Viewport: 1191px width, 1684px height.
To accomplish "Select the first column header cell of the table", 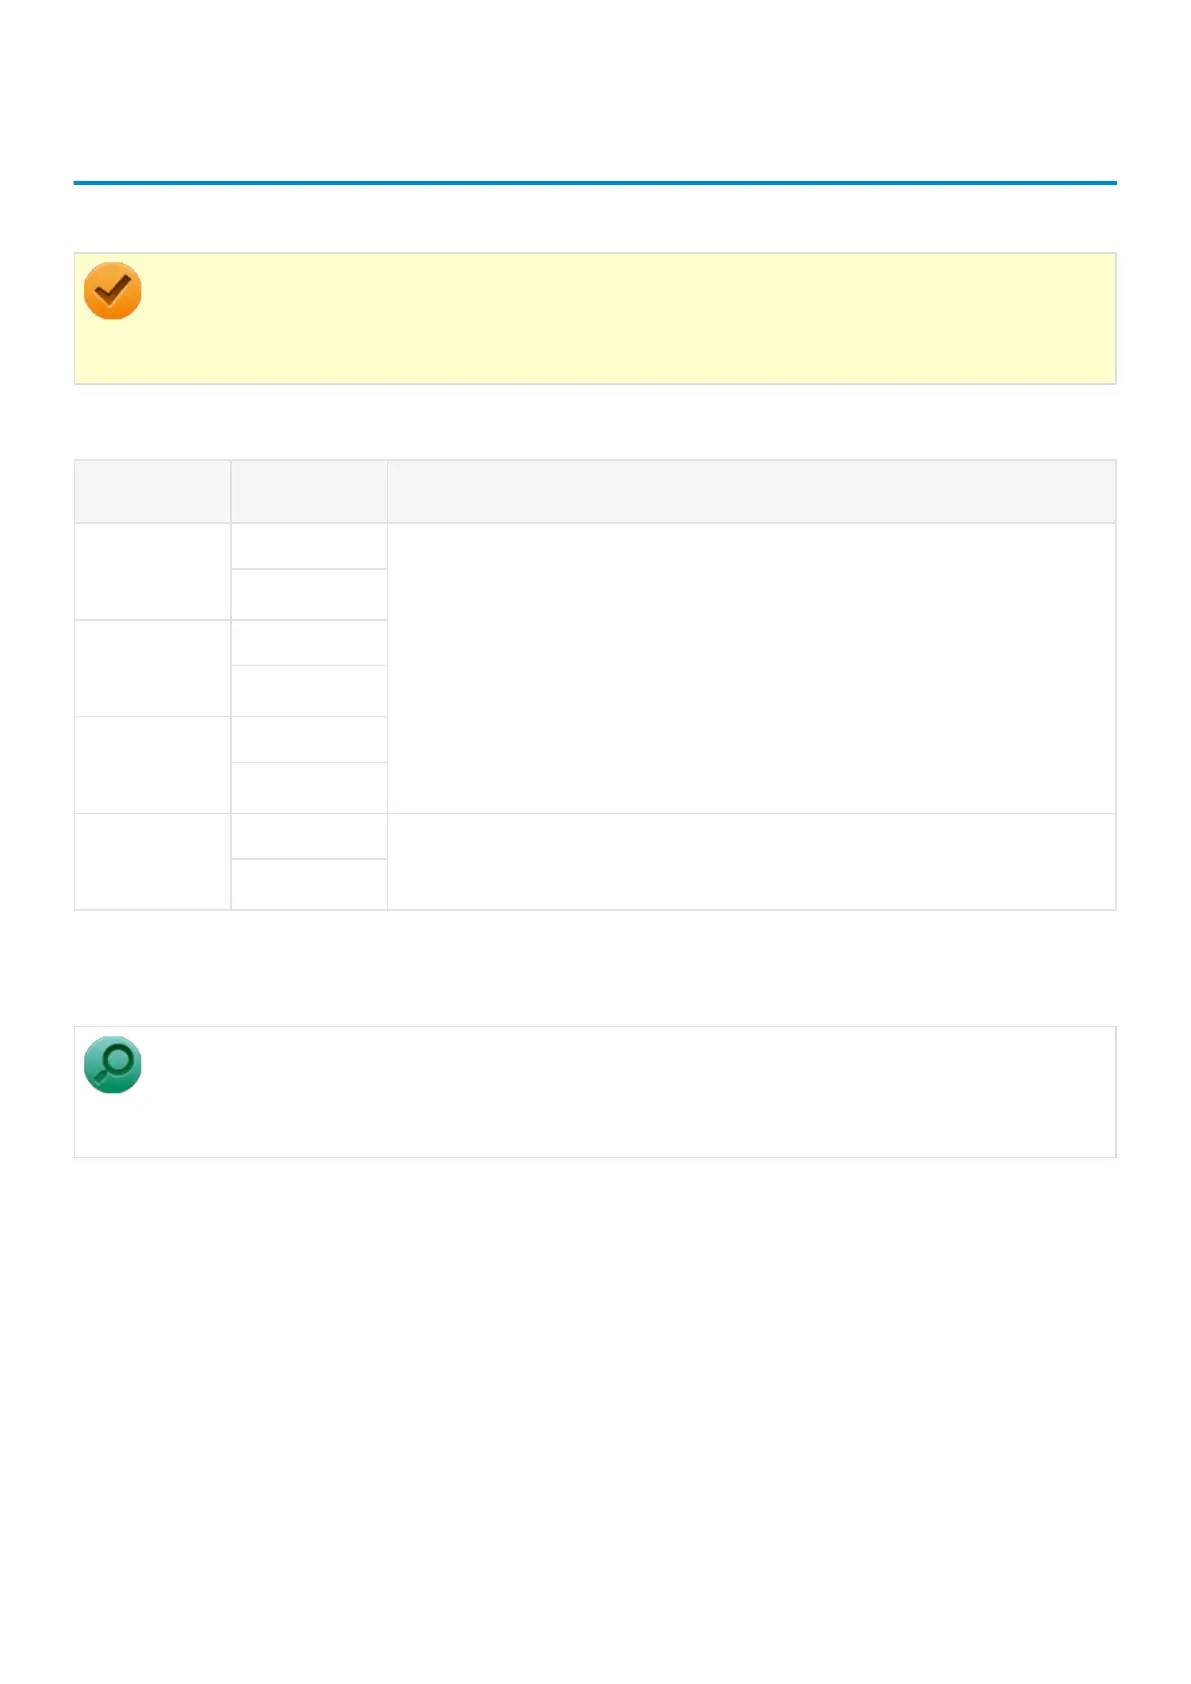I will [x=152, y=491].
